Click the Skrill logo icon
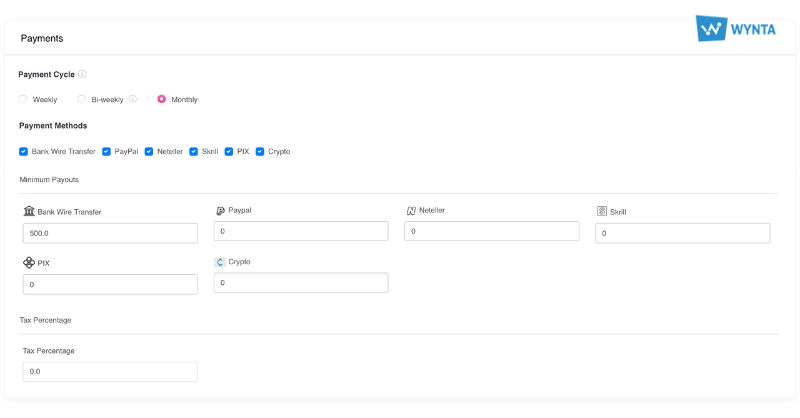Screen dimensions: 800x418 [x=602, y=211]
